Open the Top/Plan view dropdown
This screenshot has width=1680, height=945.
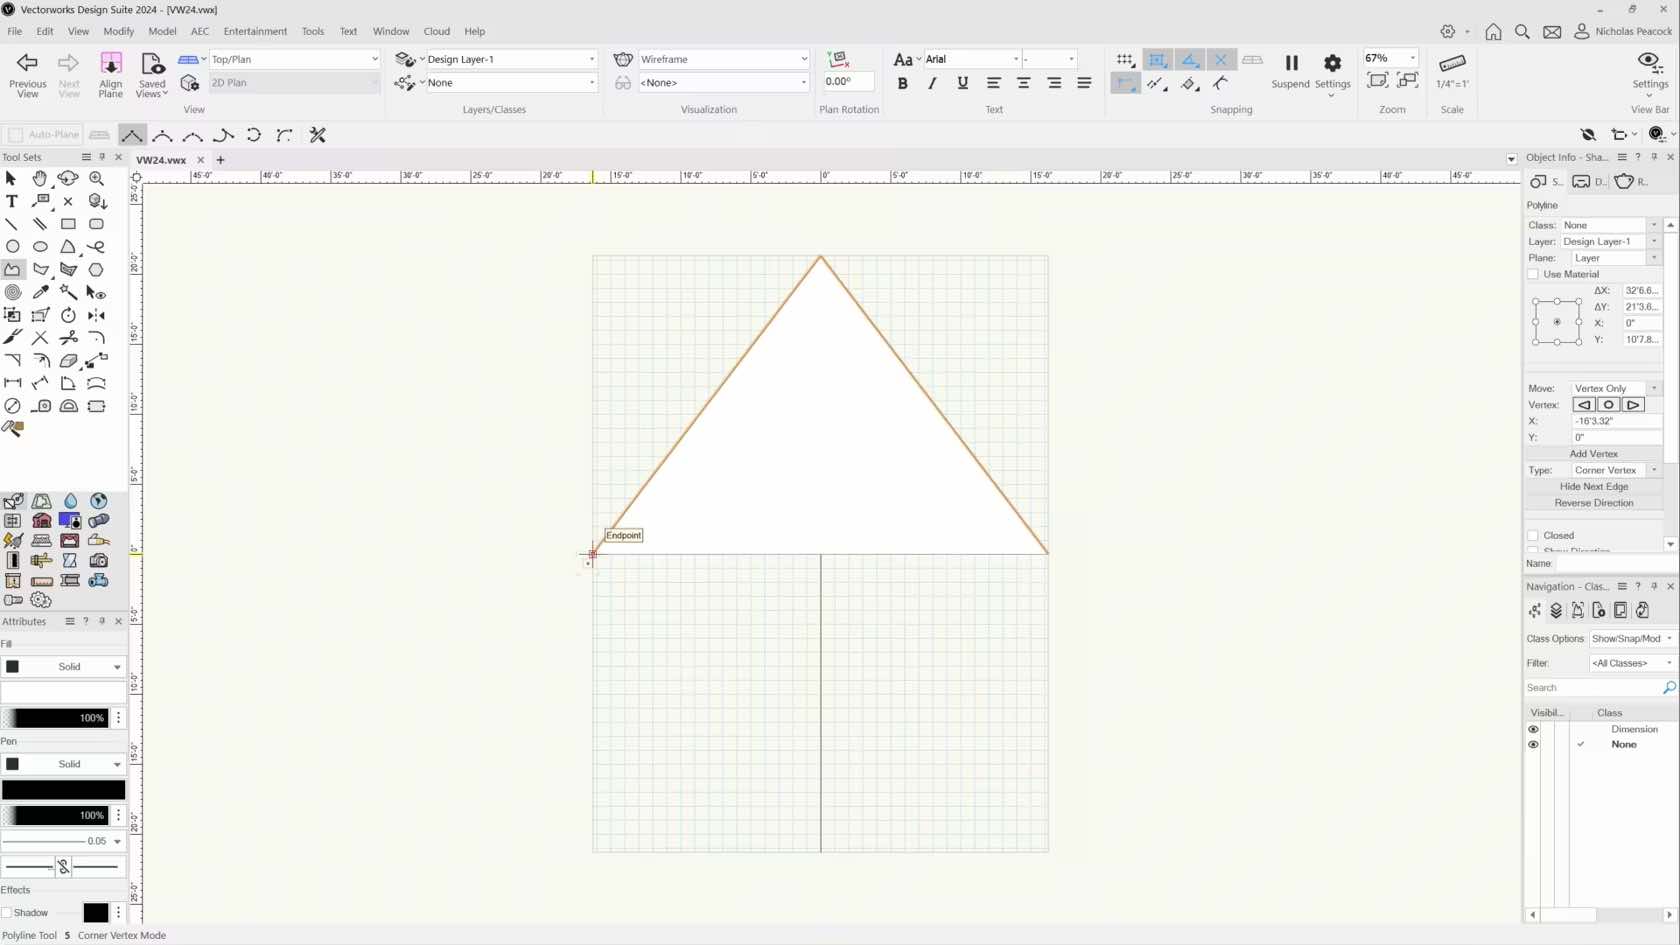click(294, 59)
